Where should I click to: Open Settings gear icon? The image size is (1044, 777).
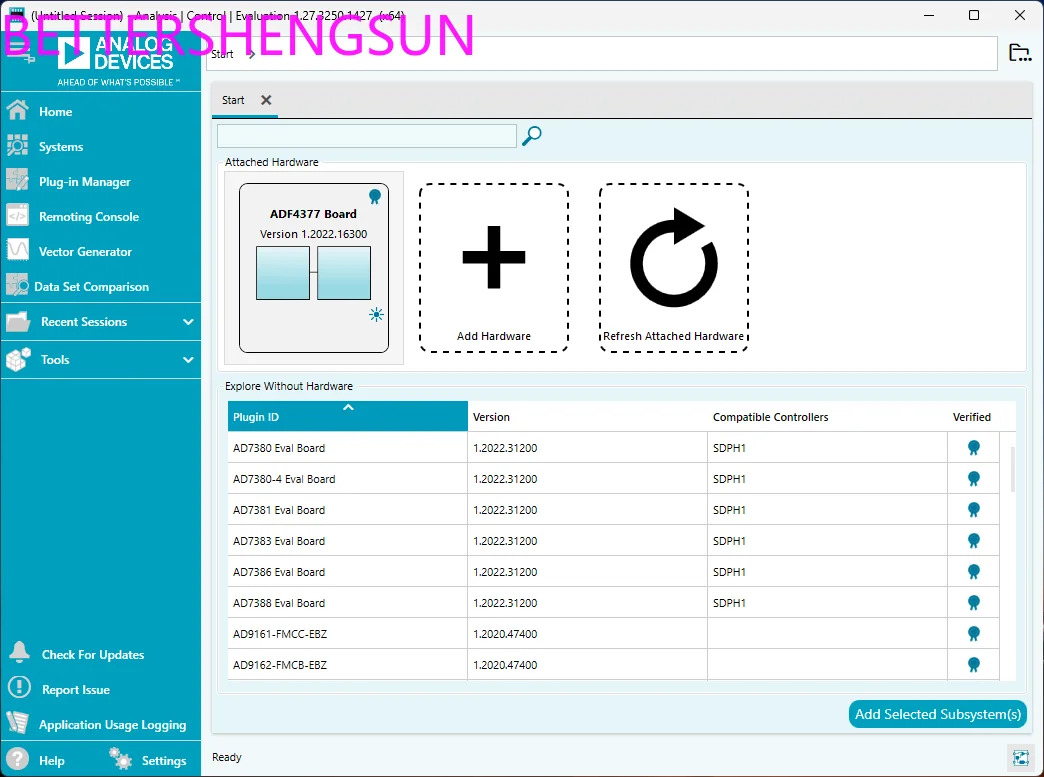(x=120, y=759)
